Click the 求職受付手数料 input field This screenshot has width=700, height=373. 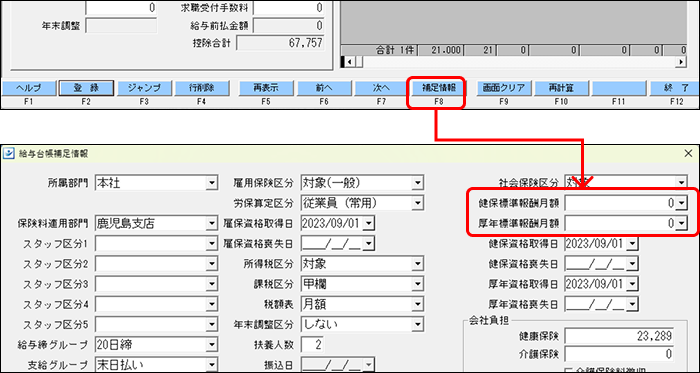pos(289,8)
